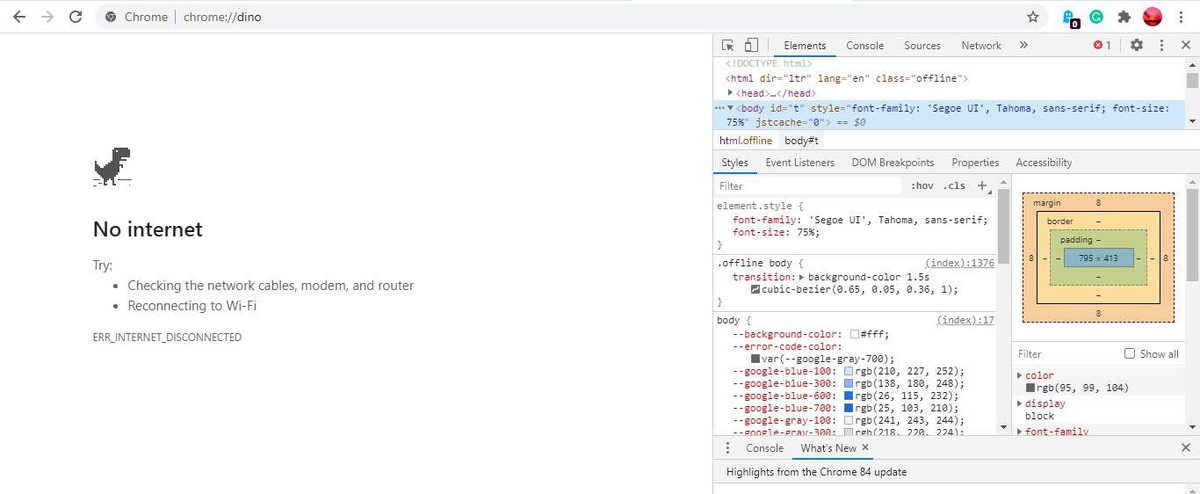Toggle the :hov element state panel
The height and width of the screenshot is (494, 1200).
(x=922, y=185)
